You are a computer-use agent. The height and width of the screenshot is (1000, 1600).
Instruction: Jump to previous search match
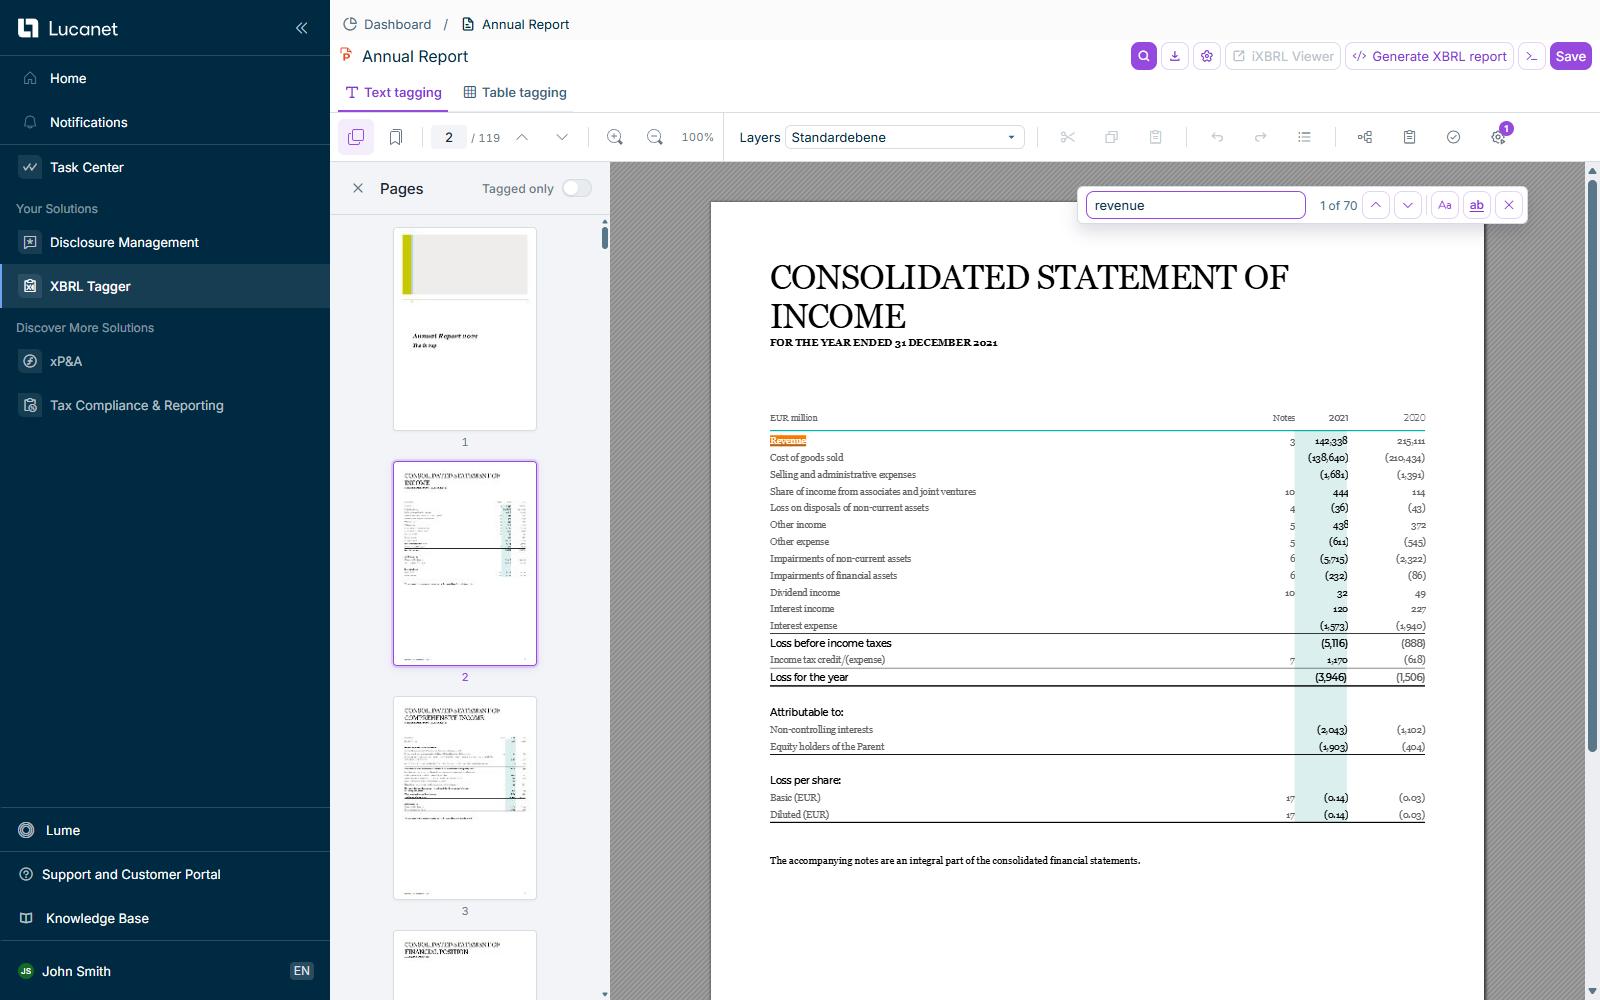point(1376,205)
